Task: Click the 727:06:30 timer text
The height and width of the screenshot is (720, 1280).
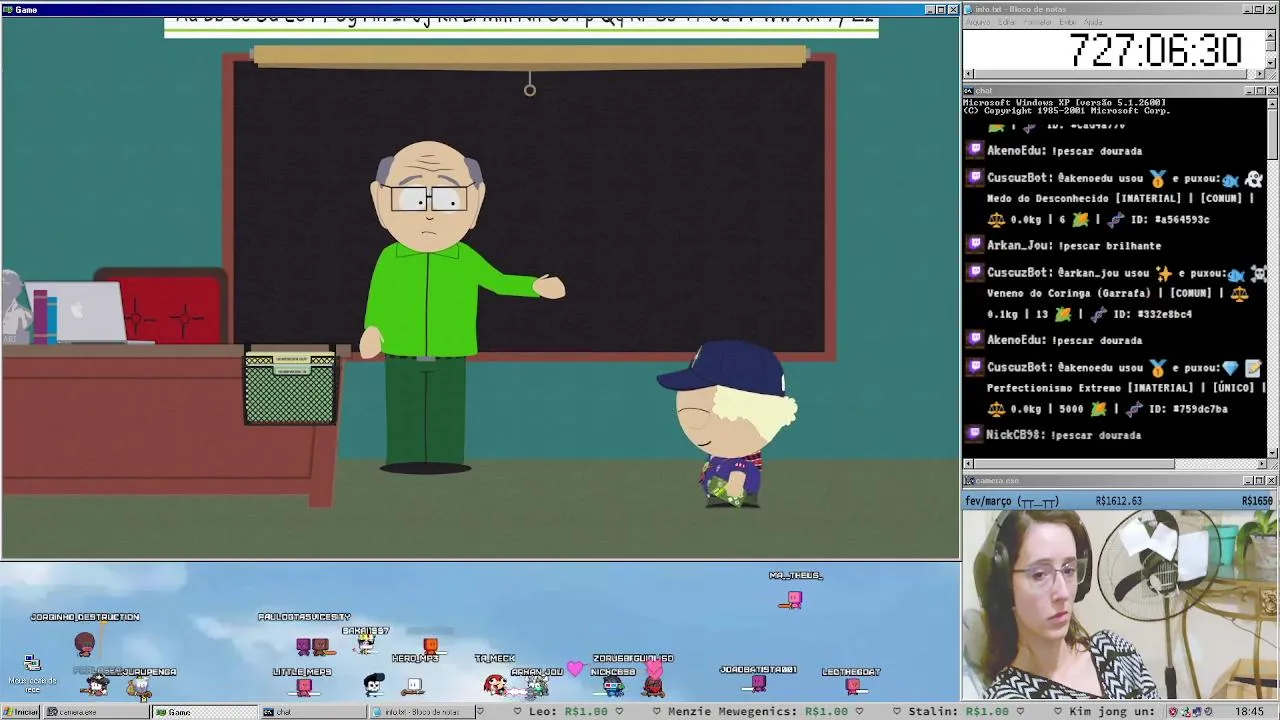Action: click(1155, 49)
